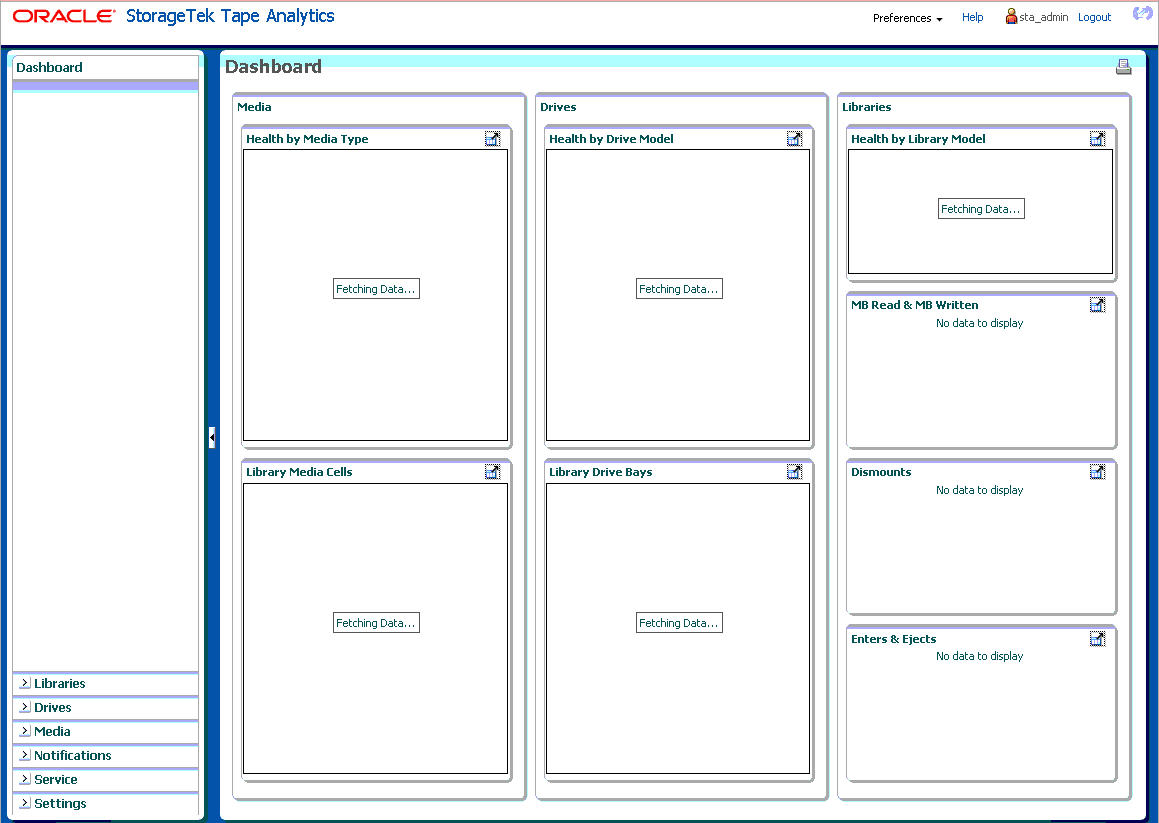This screenshot has width=1159, height=823.
Task: Open chart options icon for Health by Library Model
Action: coord(1098,138)
